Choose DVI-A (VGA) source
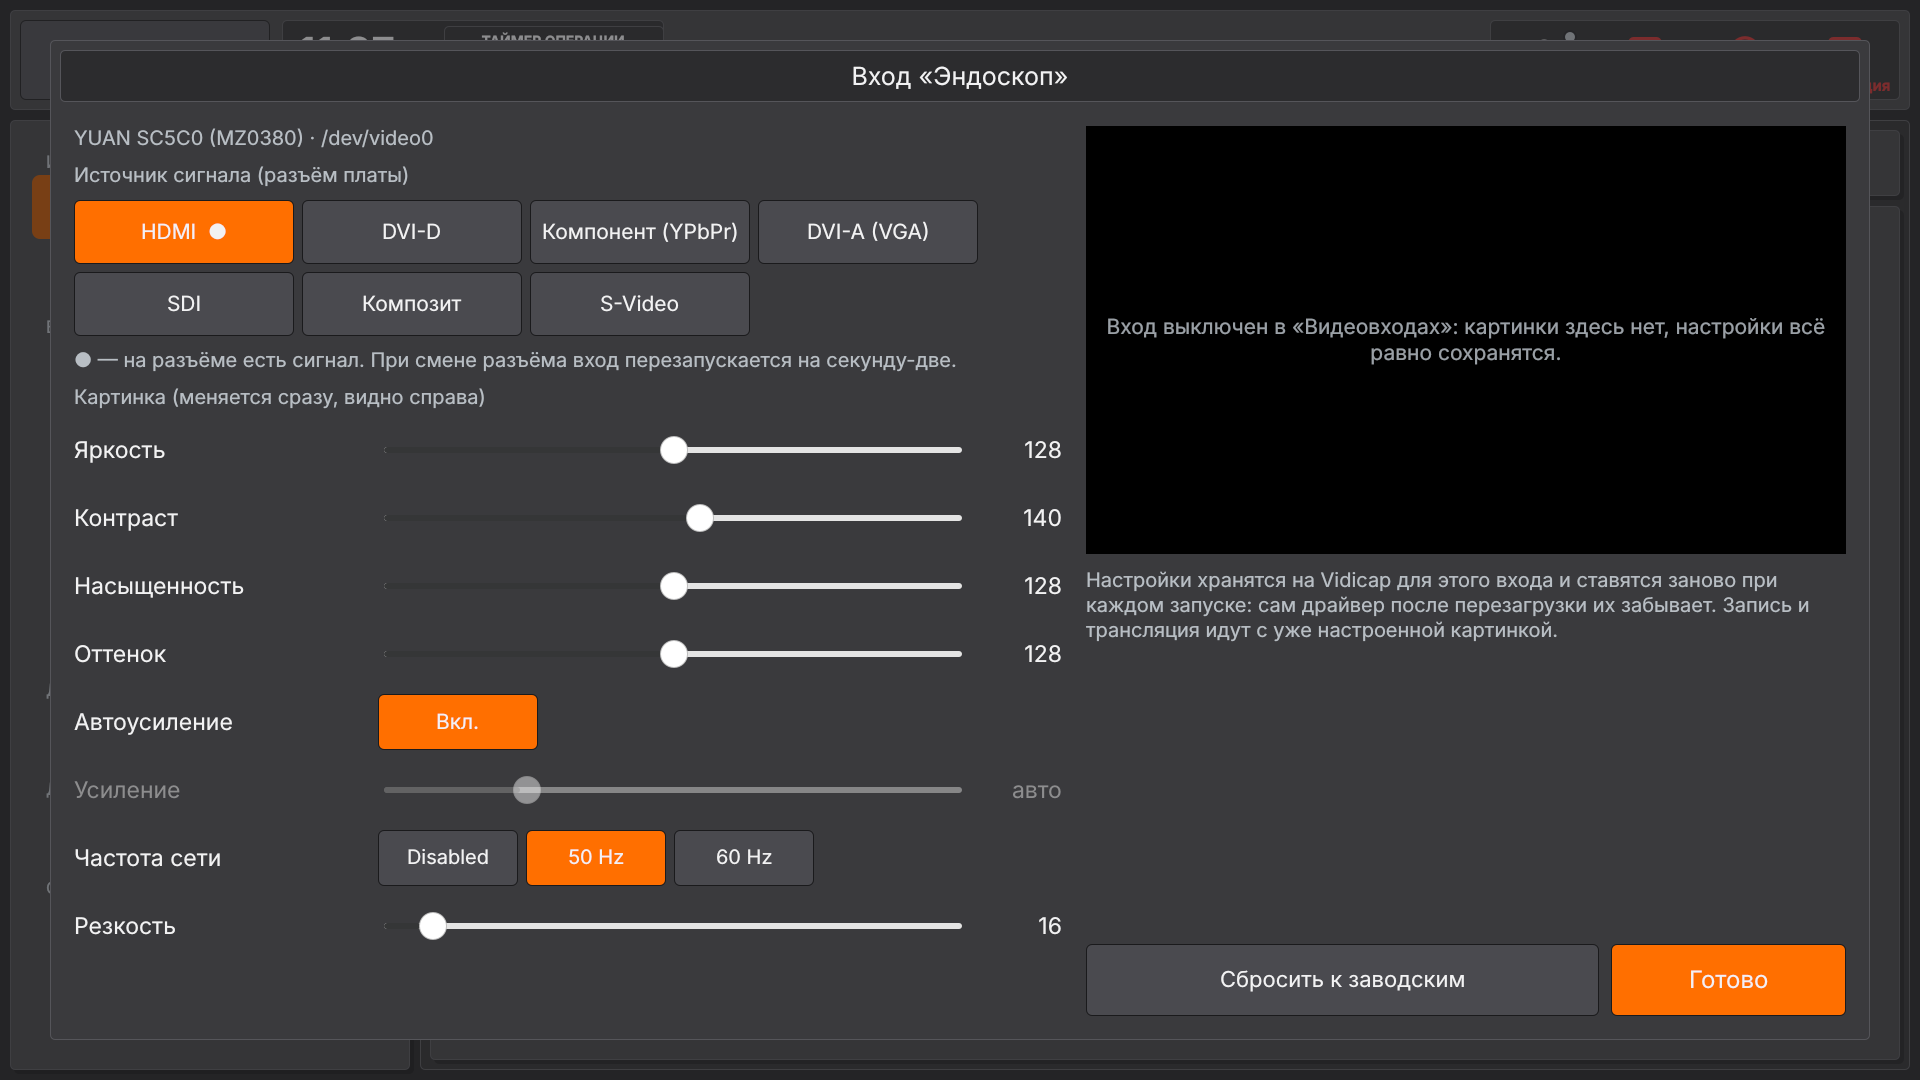This screenshot has height=1080, width=1920. tap(868, 232)
